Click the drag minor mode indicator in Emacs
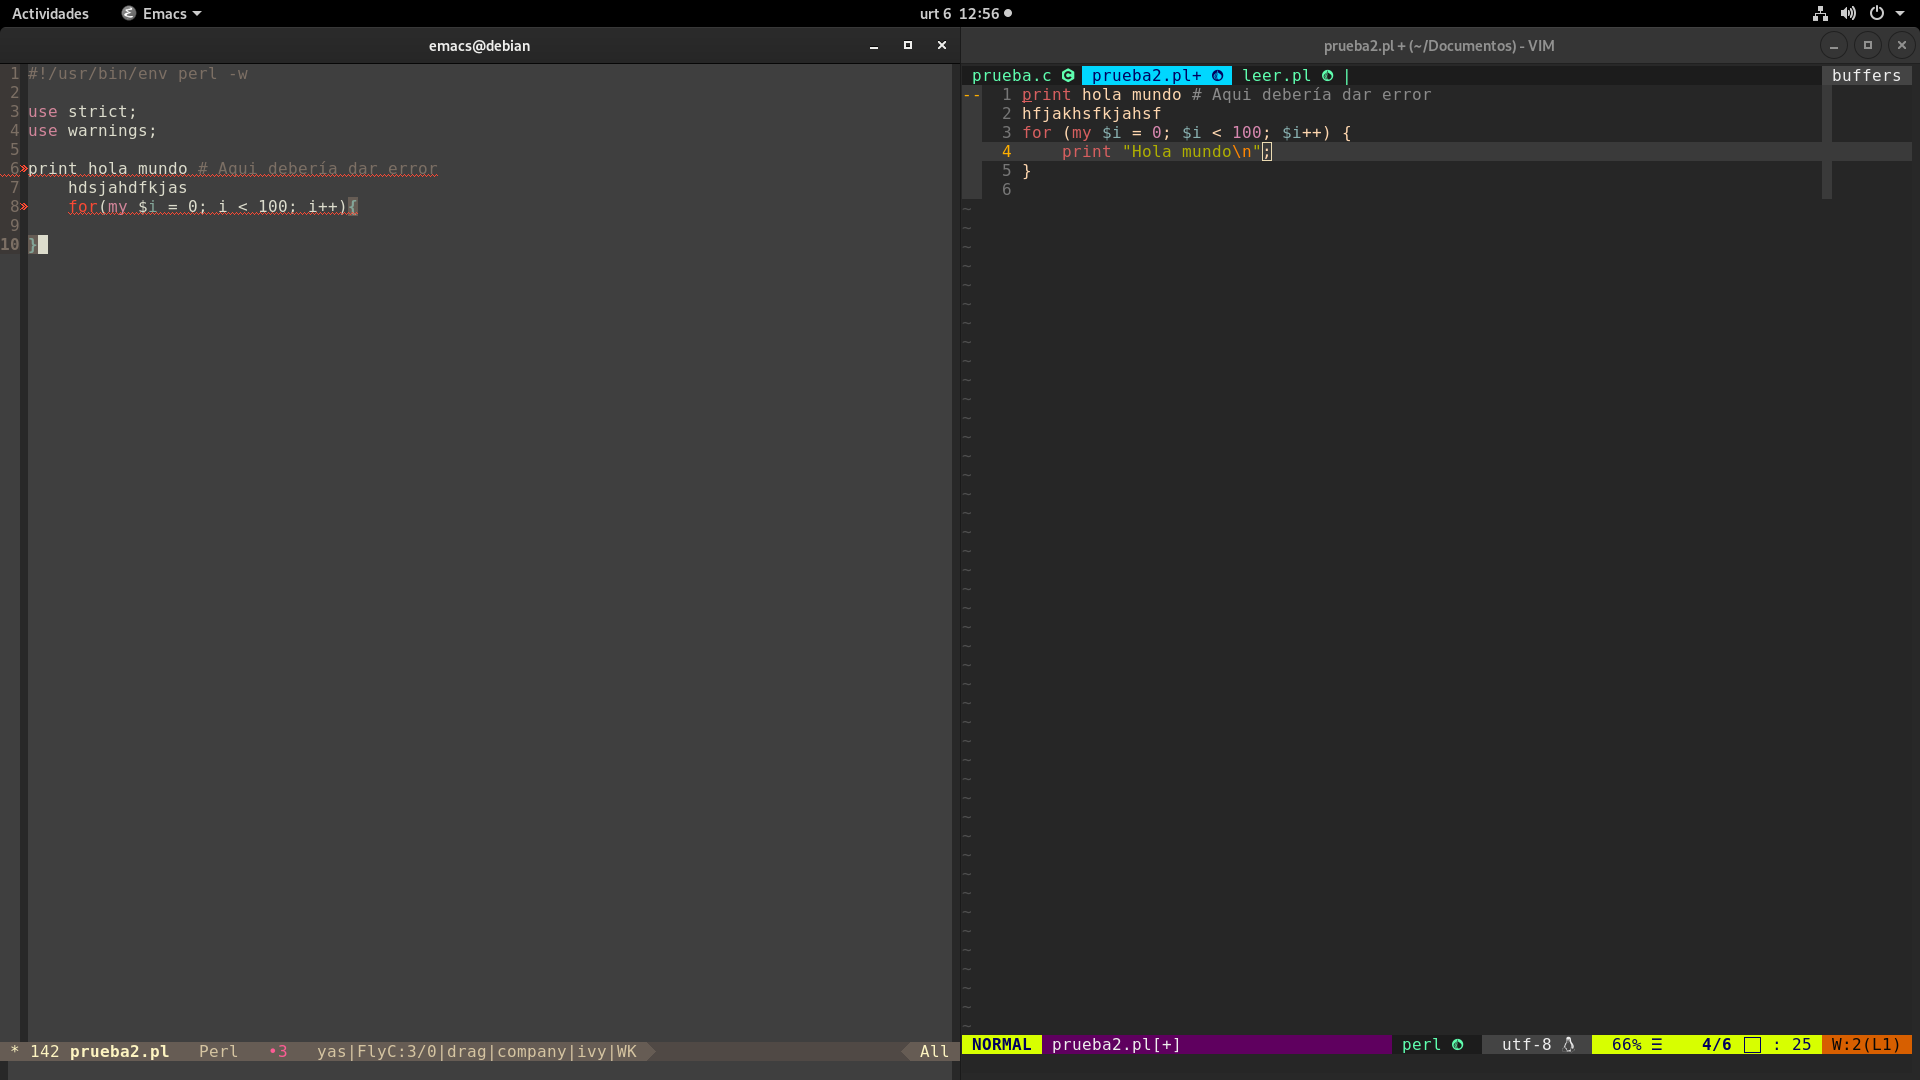 pyautogui.click(x=466, y=1051)
